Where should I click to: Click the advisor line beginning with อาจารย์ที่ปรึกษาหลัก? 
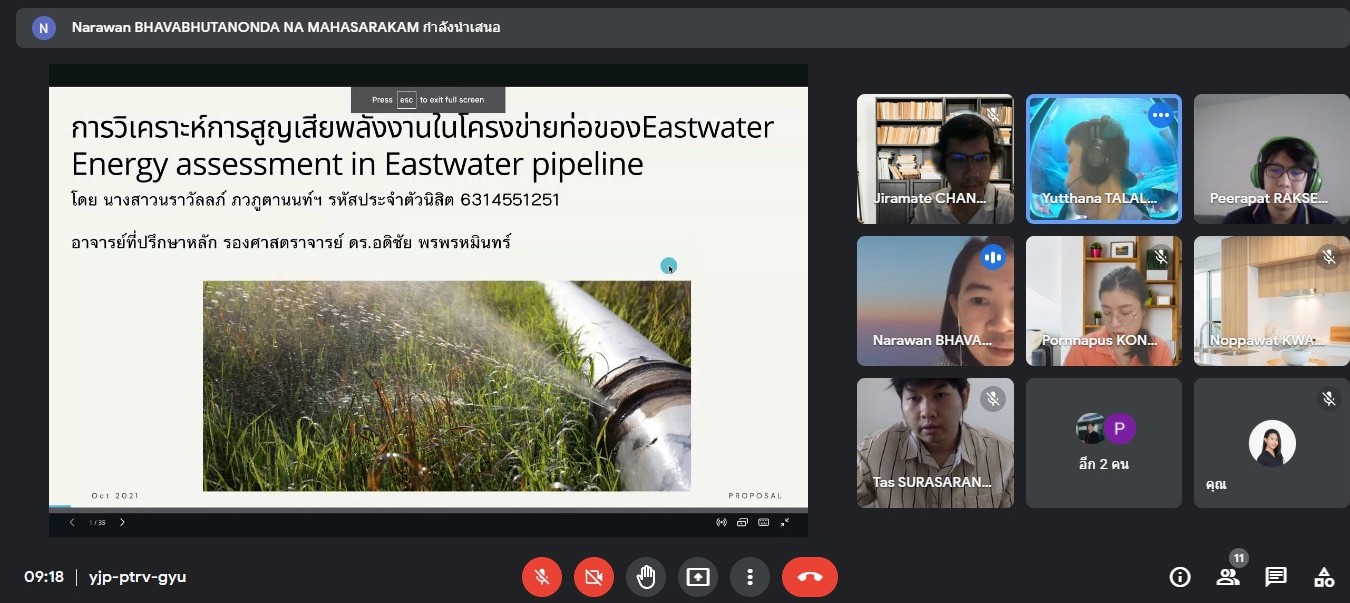coord(291,242)
